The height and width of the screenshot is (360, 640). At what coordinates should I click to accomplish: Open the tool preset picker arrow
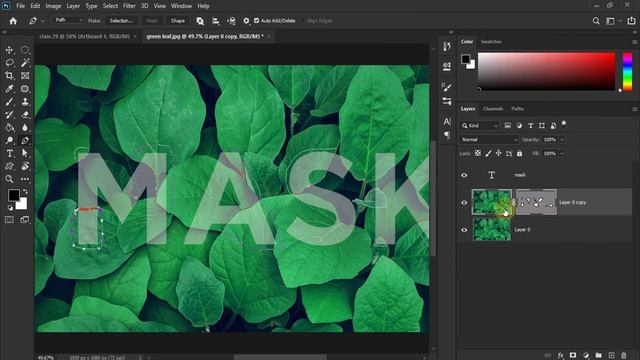pyautogui.click(x=42, y=21)
